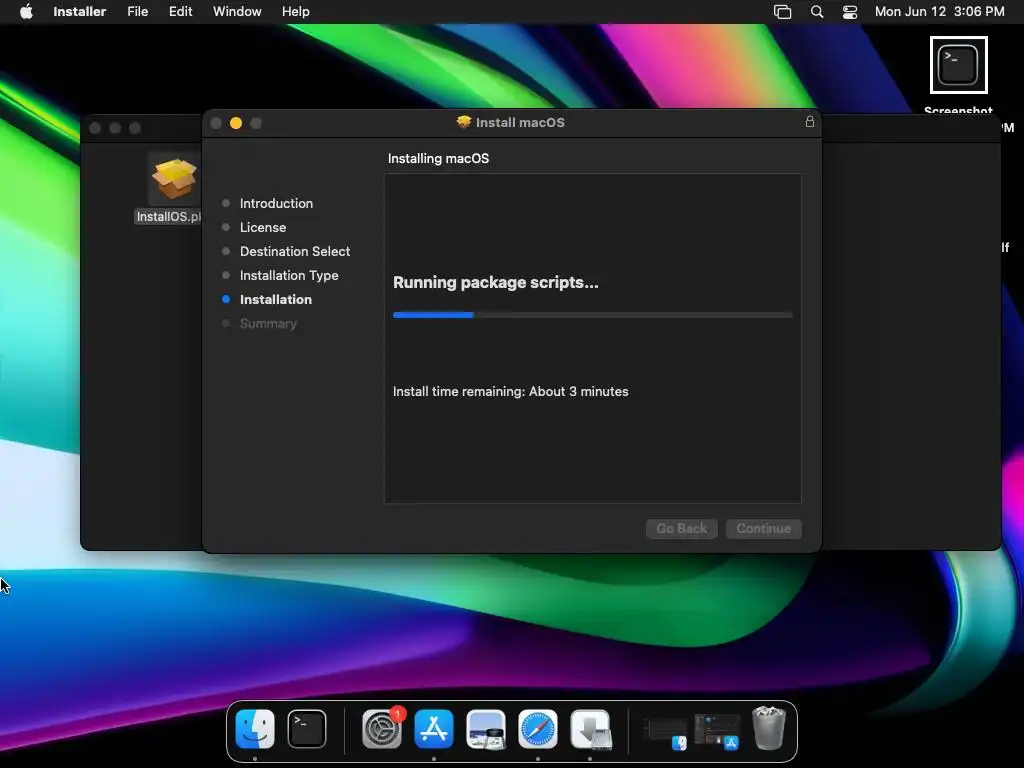Click the Installation Type step

pyautogui.click(x=289, y=276)
